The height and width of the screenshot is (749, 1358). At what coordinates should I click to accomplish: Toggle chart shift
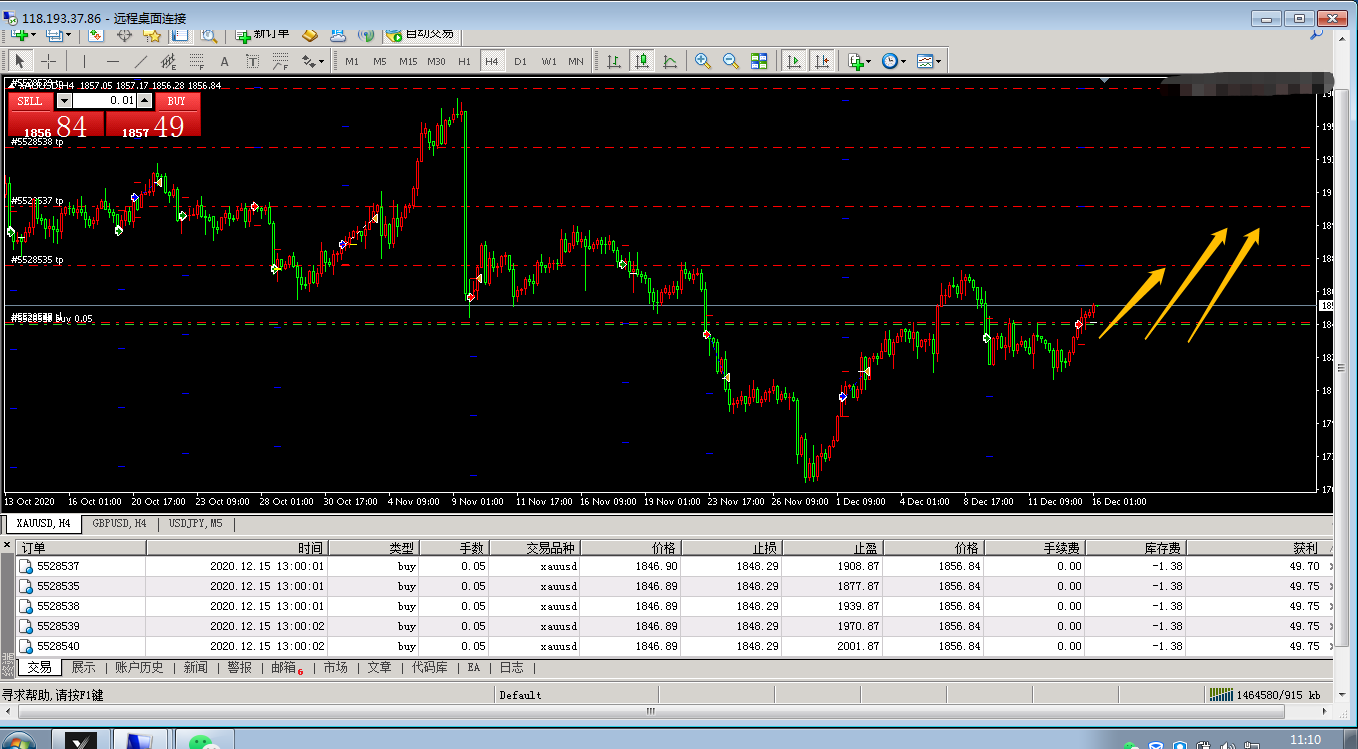[822, 61]
